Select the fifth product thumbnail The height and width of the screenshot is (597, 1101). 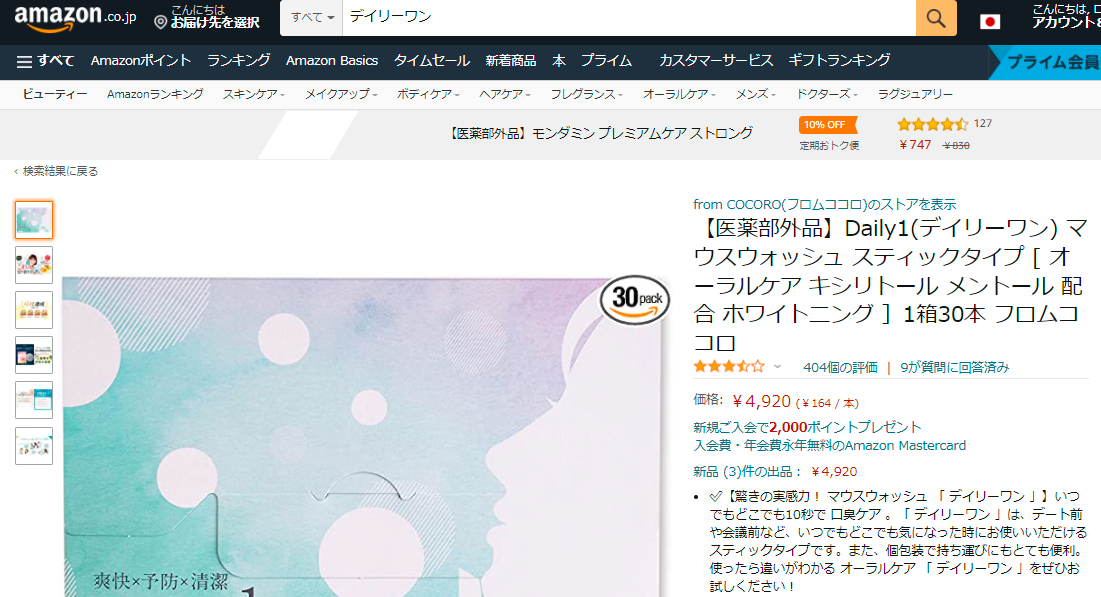(34, 400)
